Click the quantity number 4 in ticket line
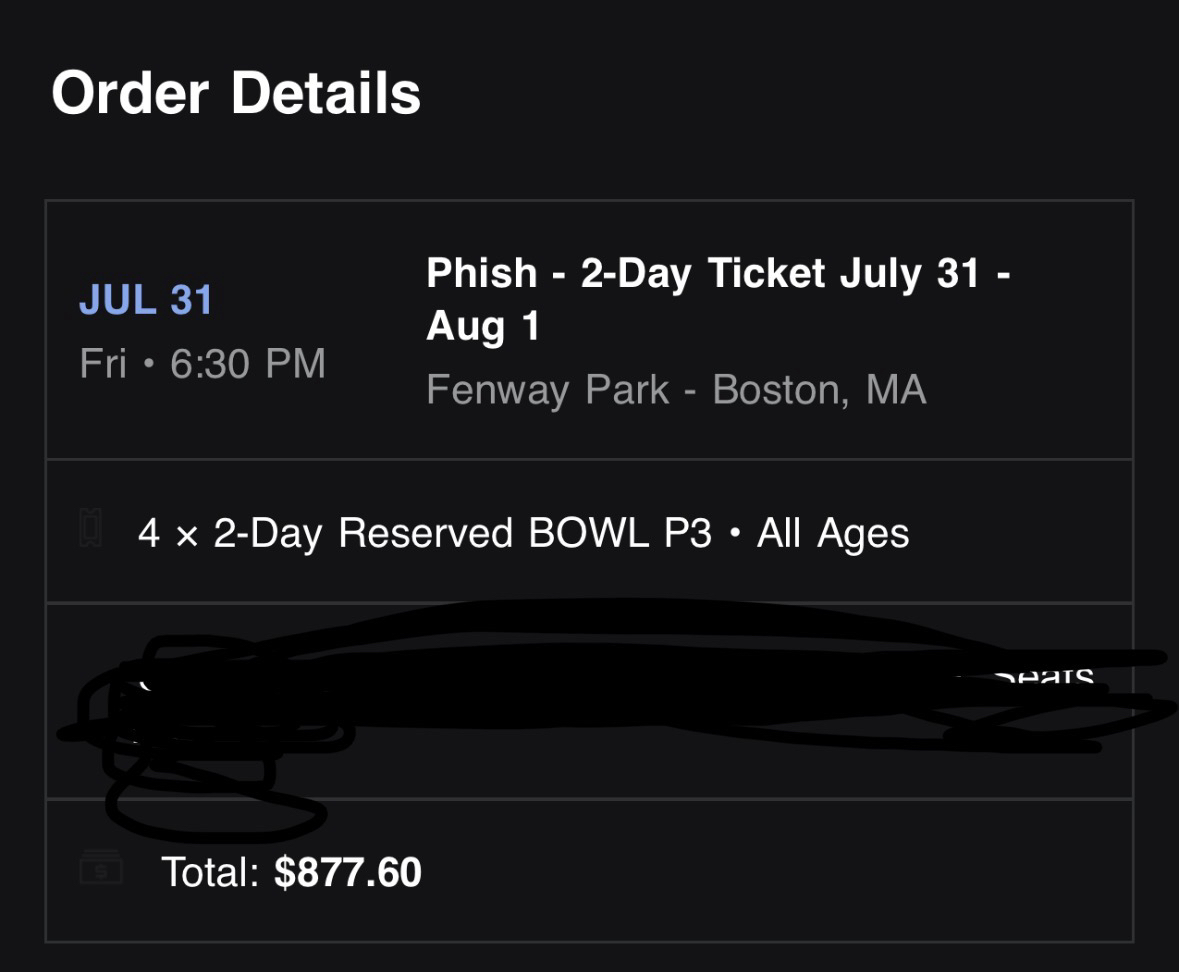The width and height of the screenshot is (1179, 972). 149,533
